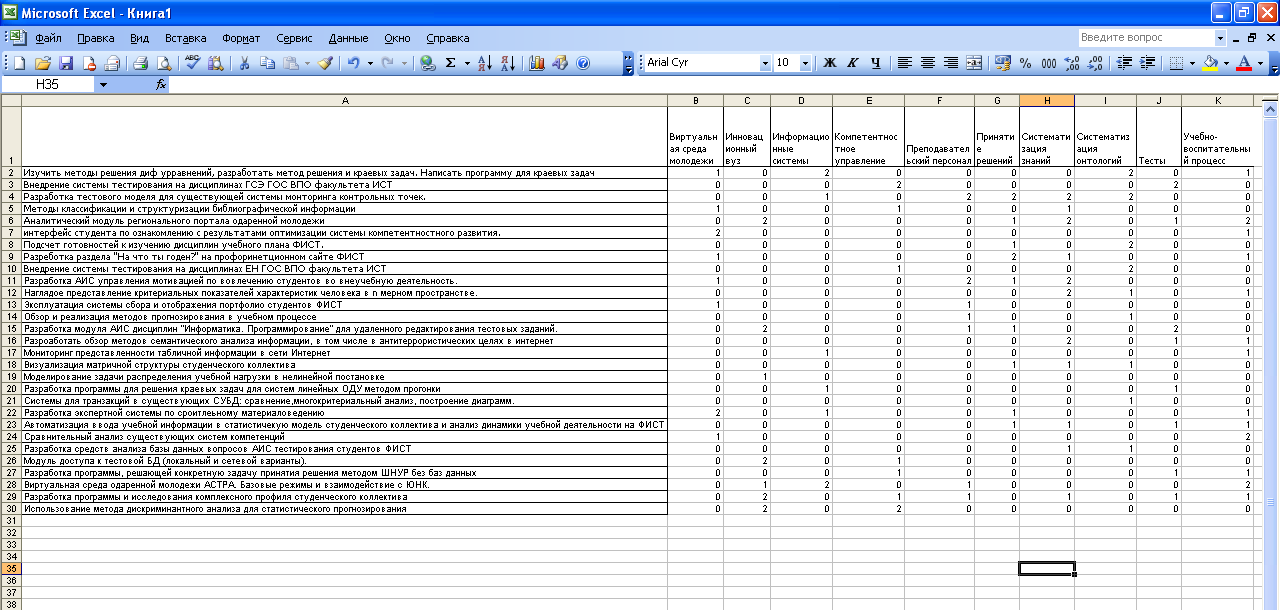Activate the Format Painter brush

tap(326, 62)
